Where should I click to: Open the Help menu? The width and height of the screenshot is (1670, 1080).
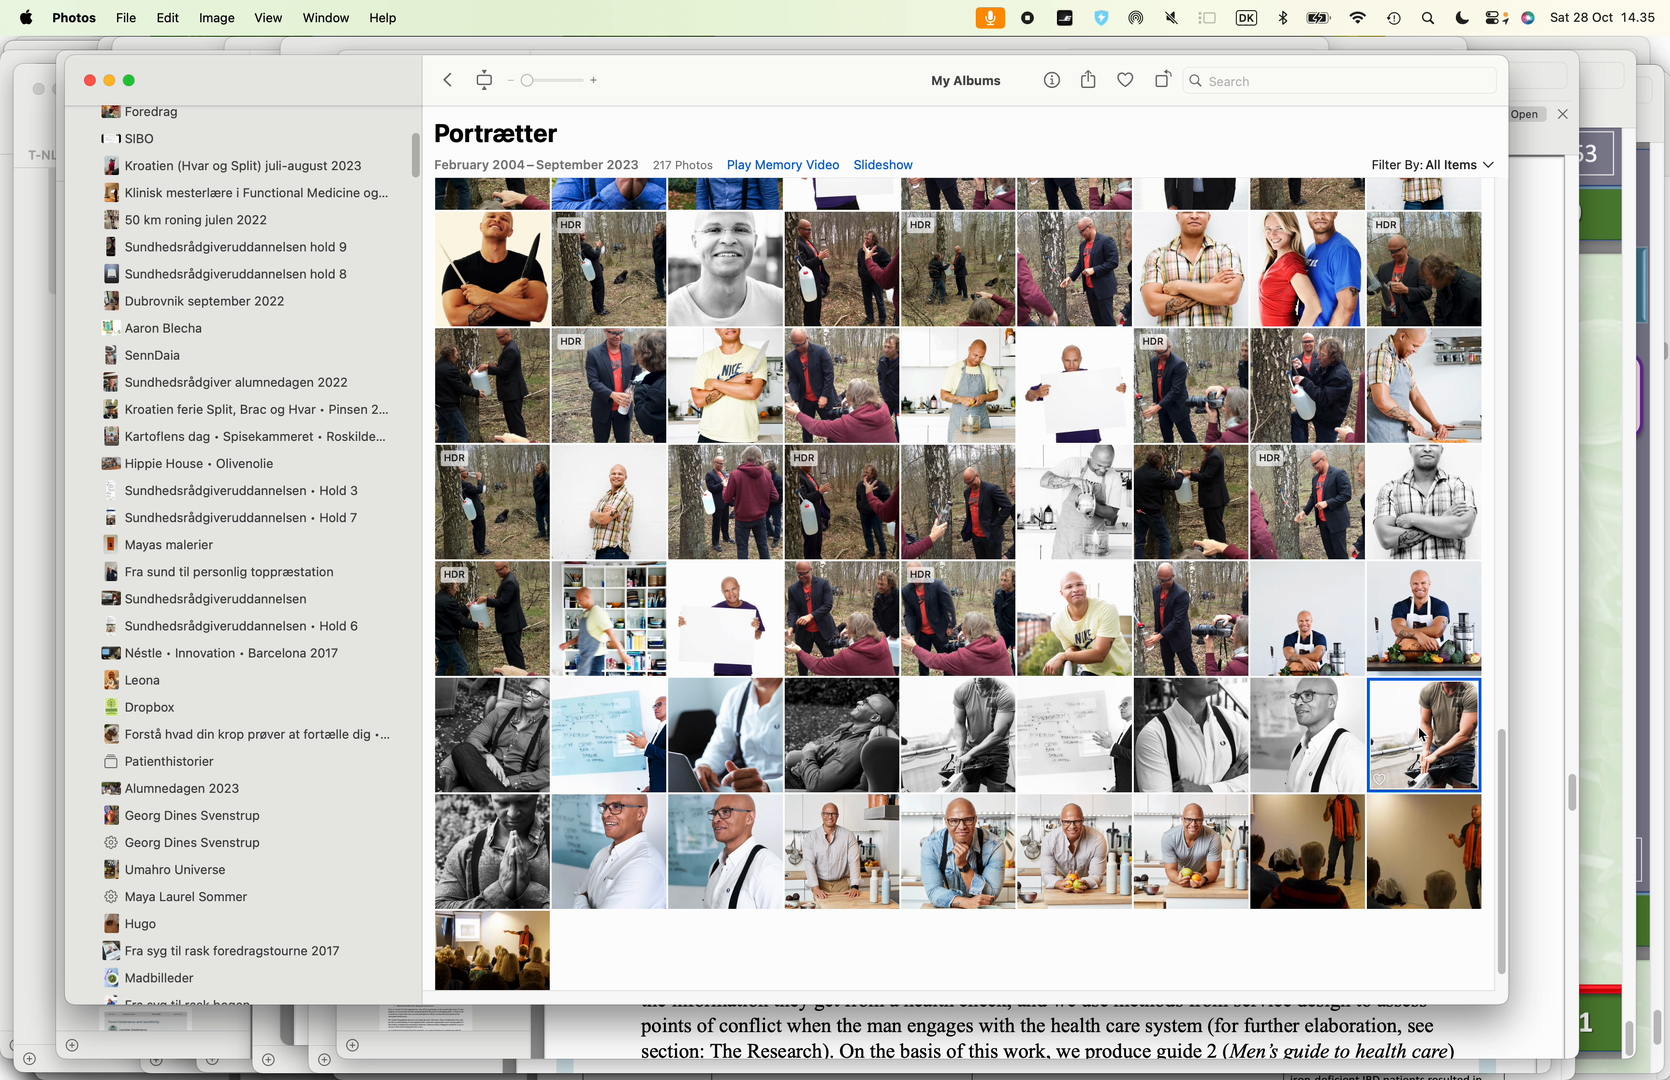point(383,18)
